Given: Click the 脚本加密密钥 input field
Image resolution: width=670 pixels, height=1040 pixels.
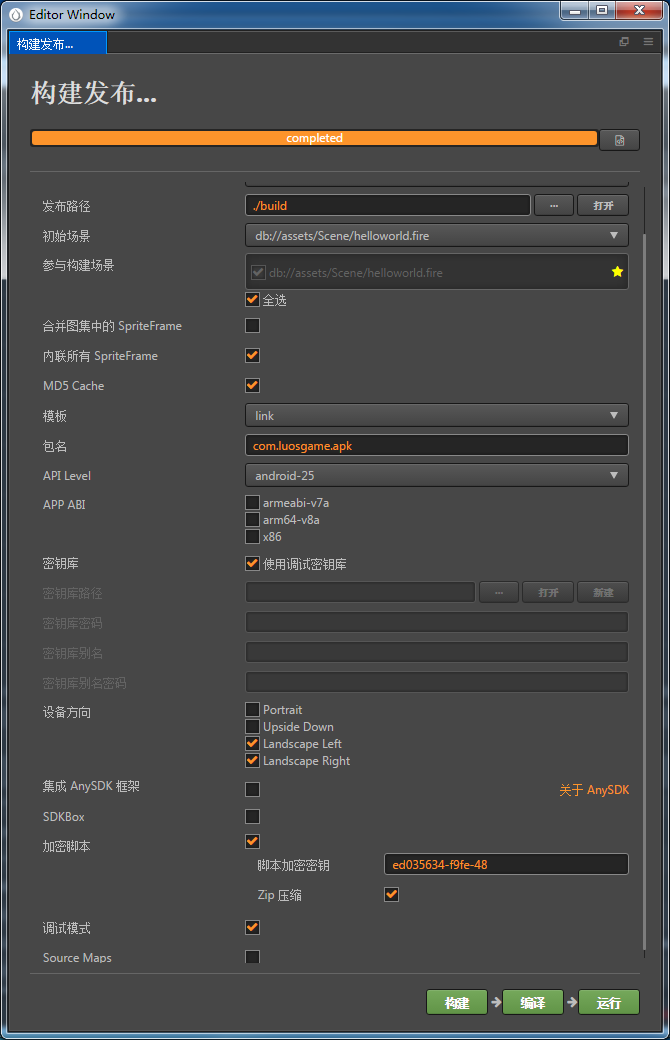Looking at the screenshot, I should (506, 864).
